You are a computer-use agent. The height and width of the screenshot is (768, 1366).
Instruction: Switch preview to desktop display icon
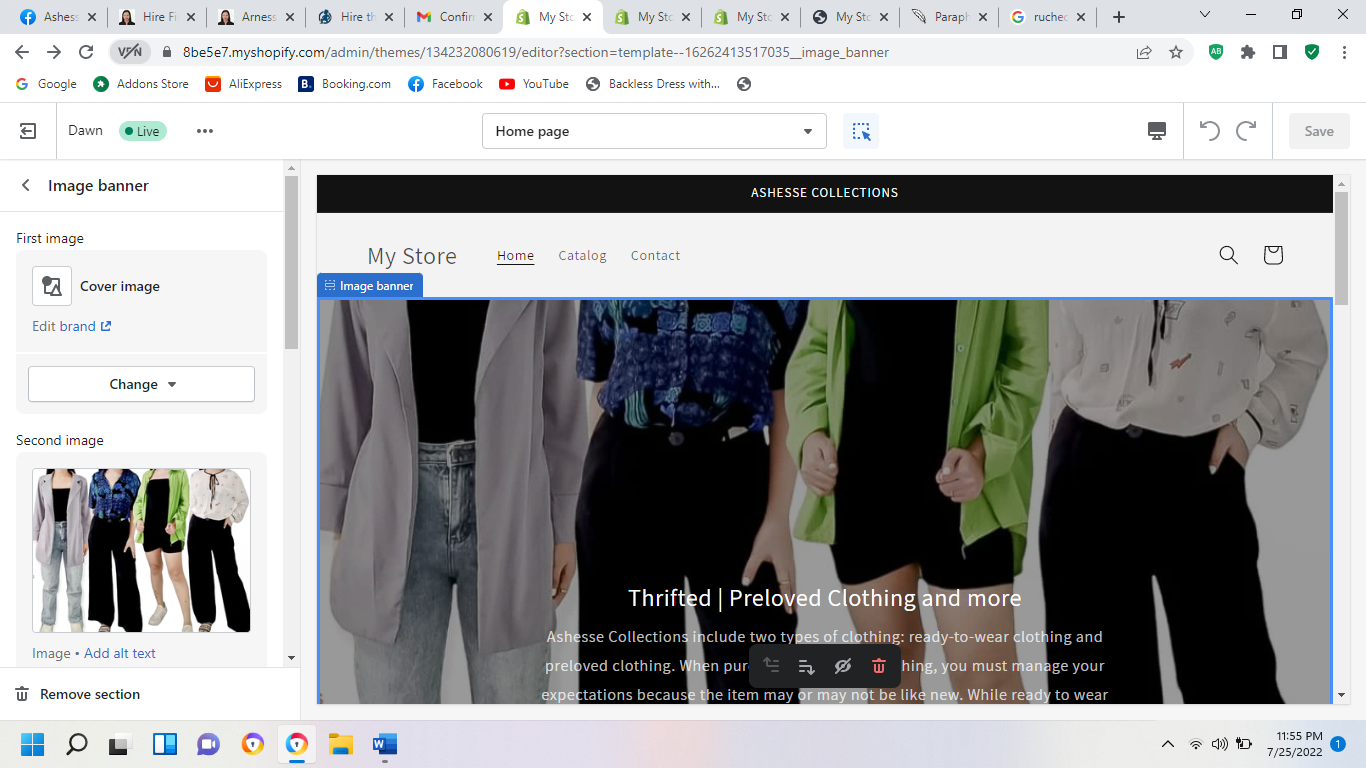(1157, 131)
